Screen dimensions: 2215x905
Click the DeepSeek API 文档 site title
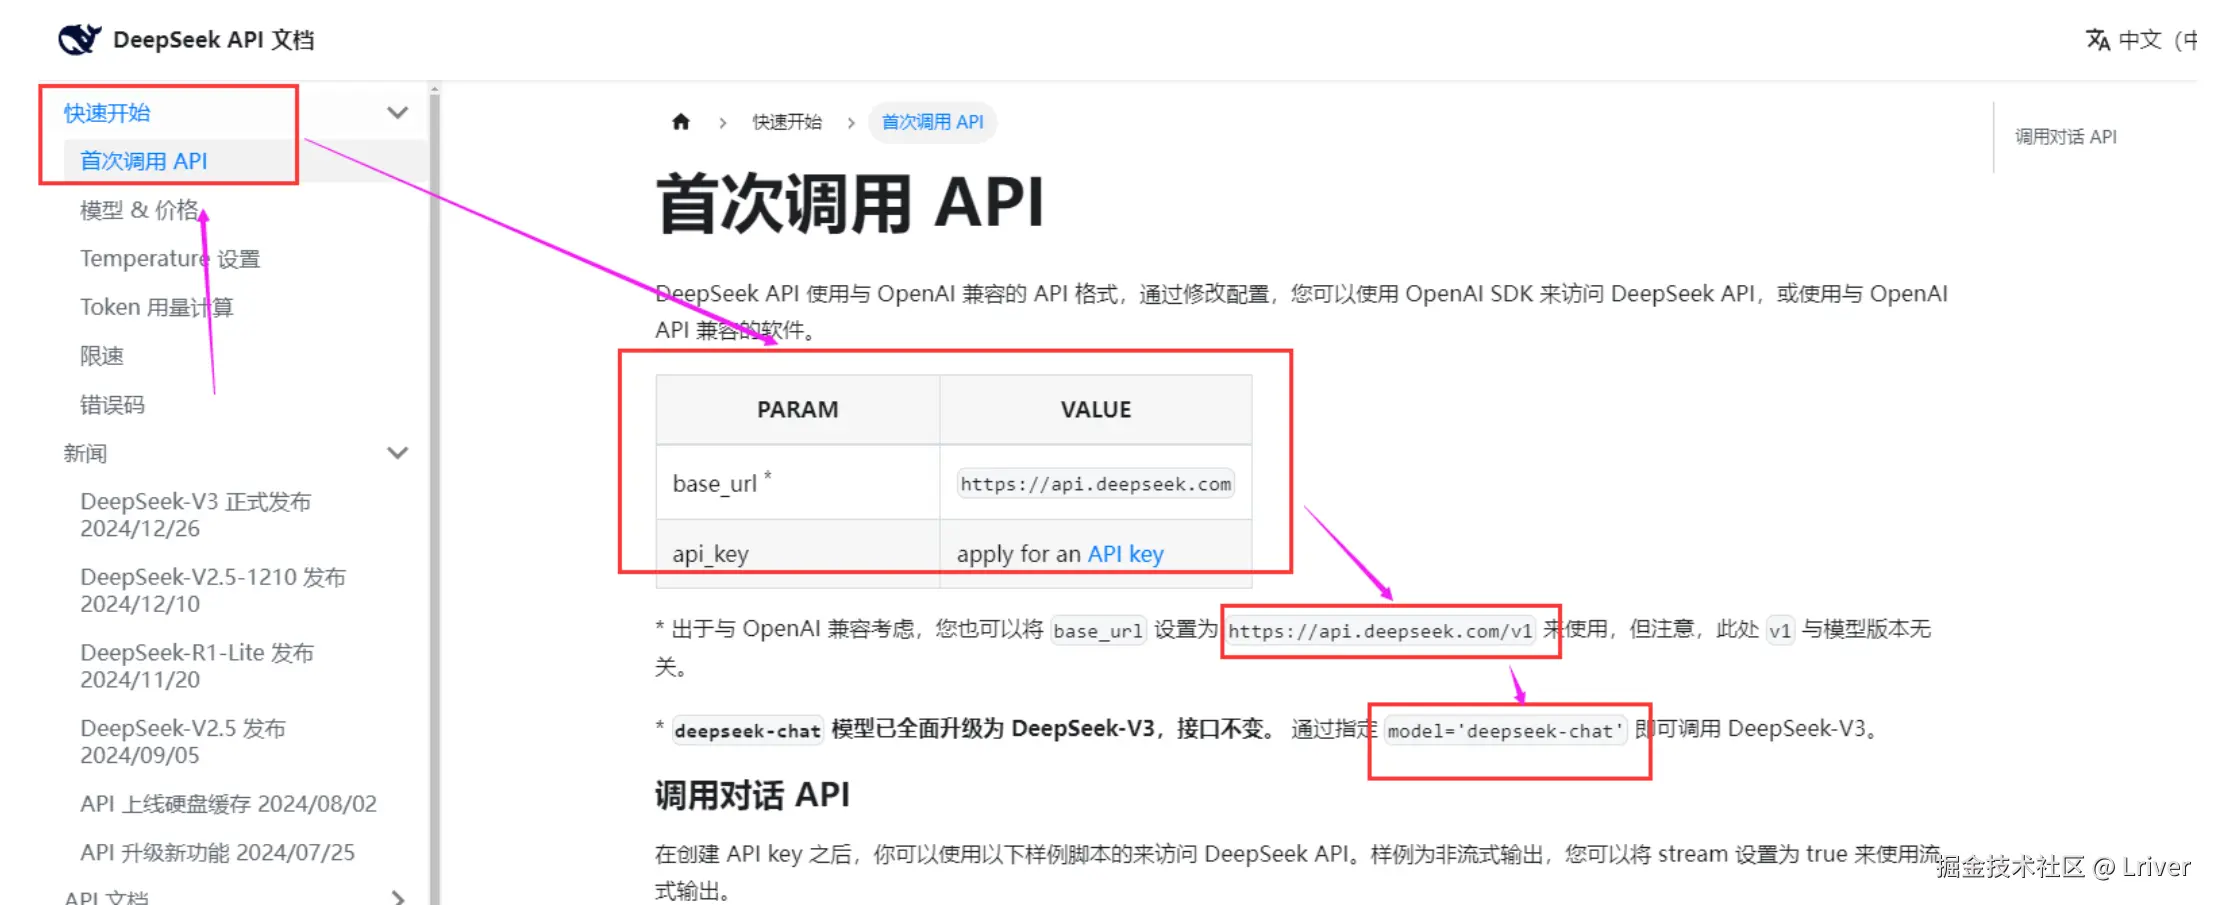point(214,40)
